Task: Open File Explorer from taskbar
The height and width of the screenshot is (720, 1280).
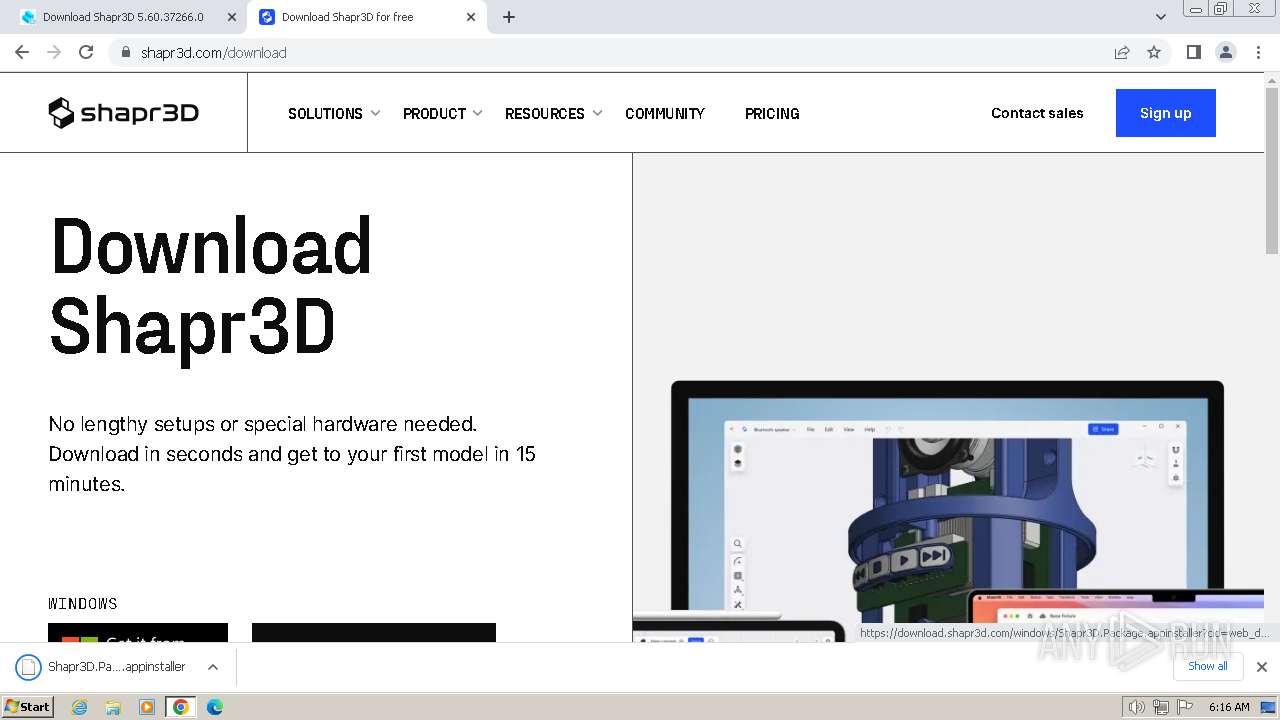Action: pyautogui.click(x=113, y=707)
